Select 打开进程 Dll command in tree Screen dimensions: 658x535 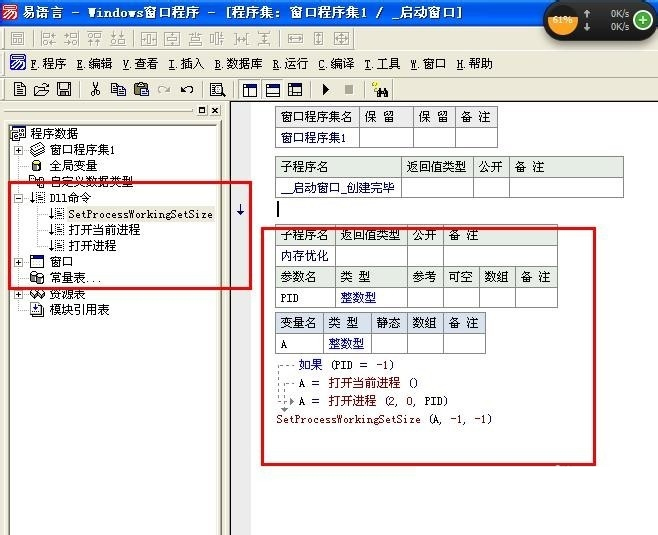[92, 246]
